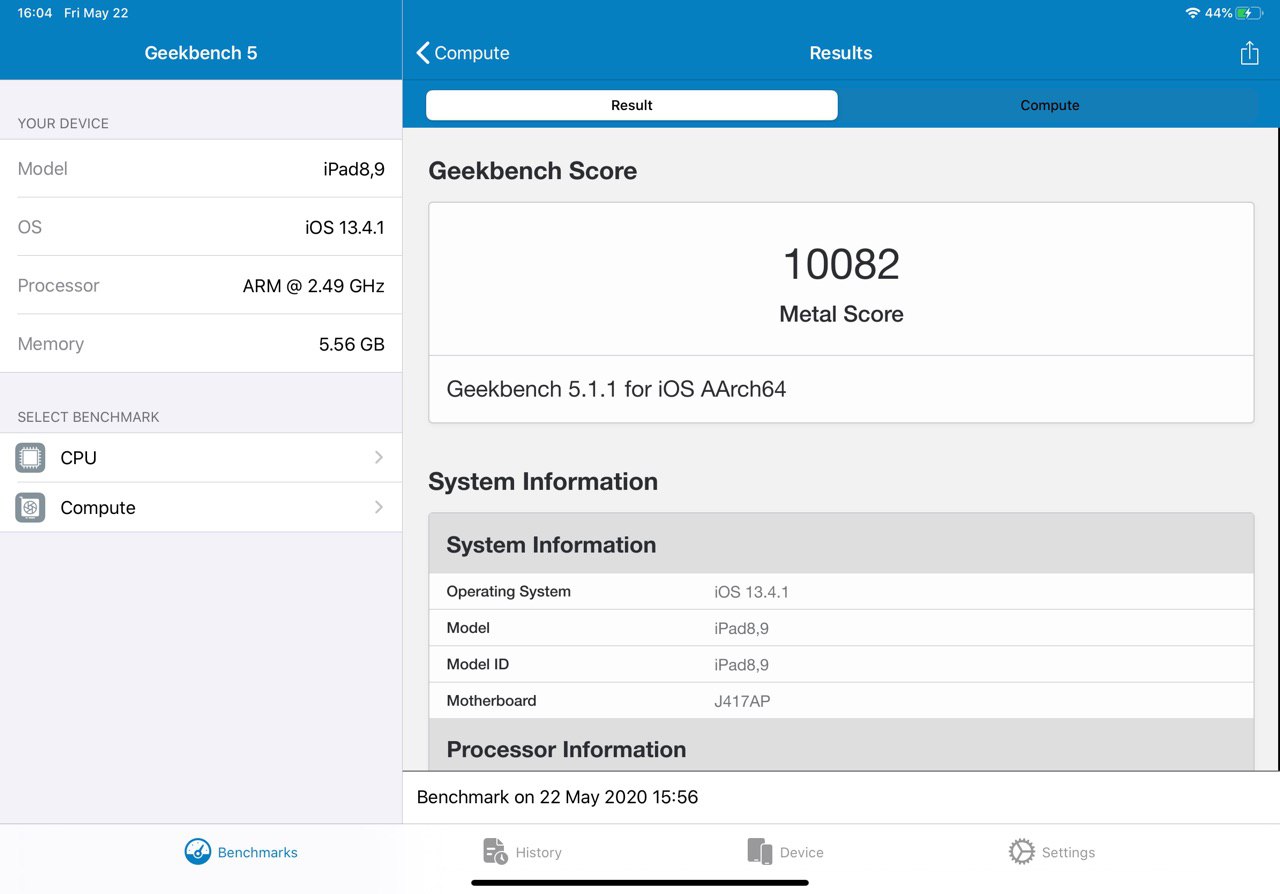This screenshot has height=894, width=1280.
Task: Select the CPU benchmark label
Action: tap(78, 458)
